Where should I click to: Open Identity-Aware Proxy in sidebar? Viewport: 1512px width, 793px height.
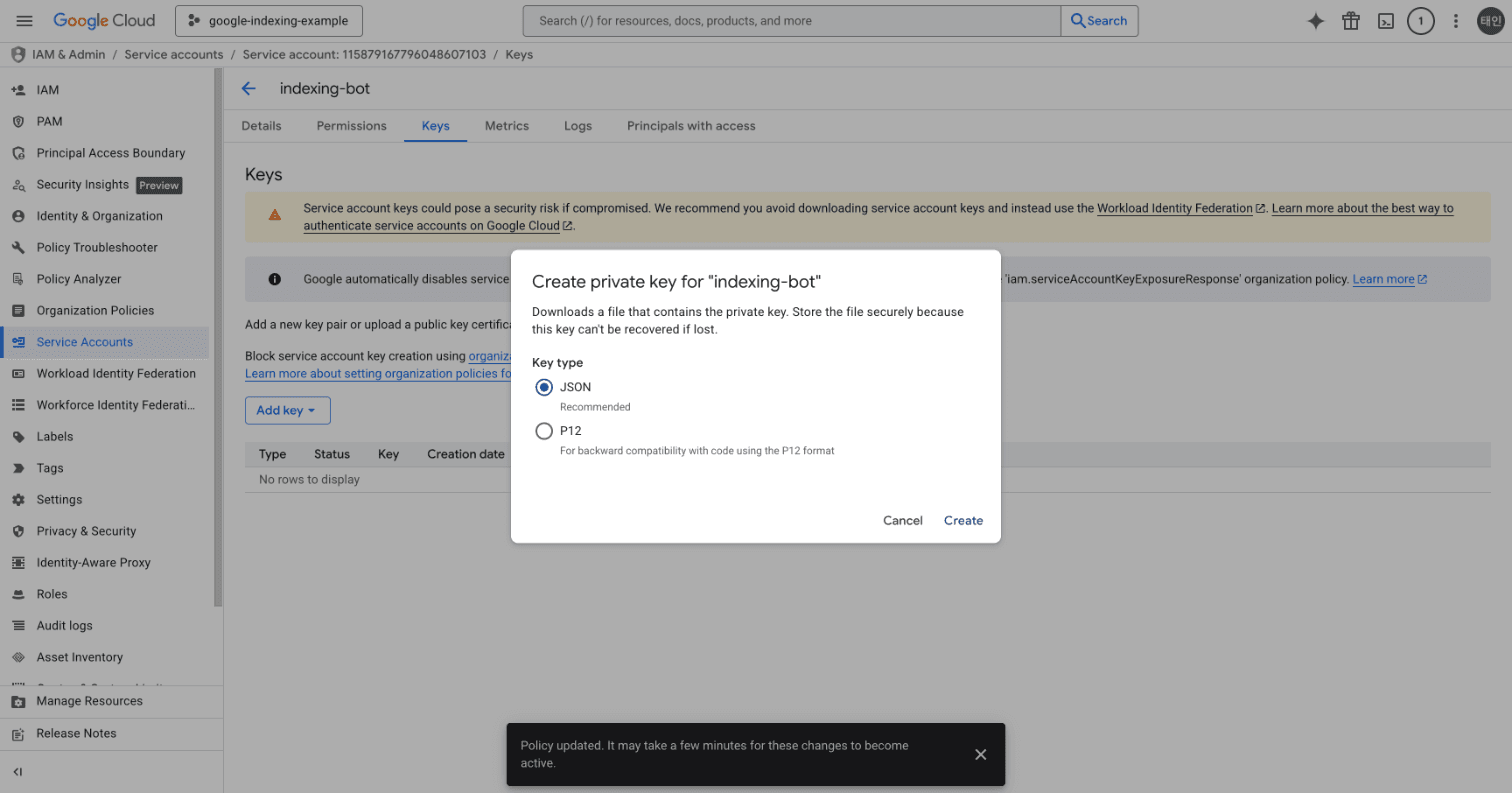105,562
